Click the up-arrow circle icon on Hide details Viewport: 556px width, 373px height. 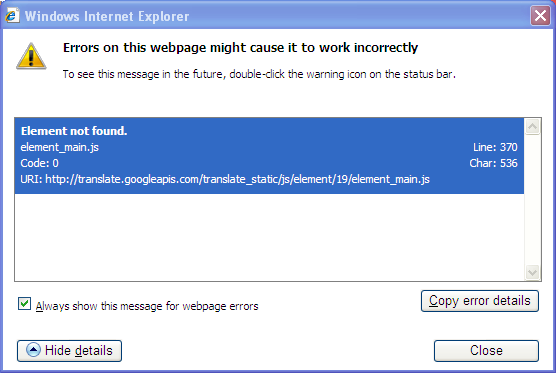tap(33, 350)
